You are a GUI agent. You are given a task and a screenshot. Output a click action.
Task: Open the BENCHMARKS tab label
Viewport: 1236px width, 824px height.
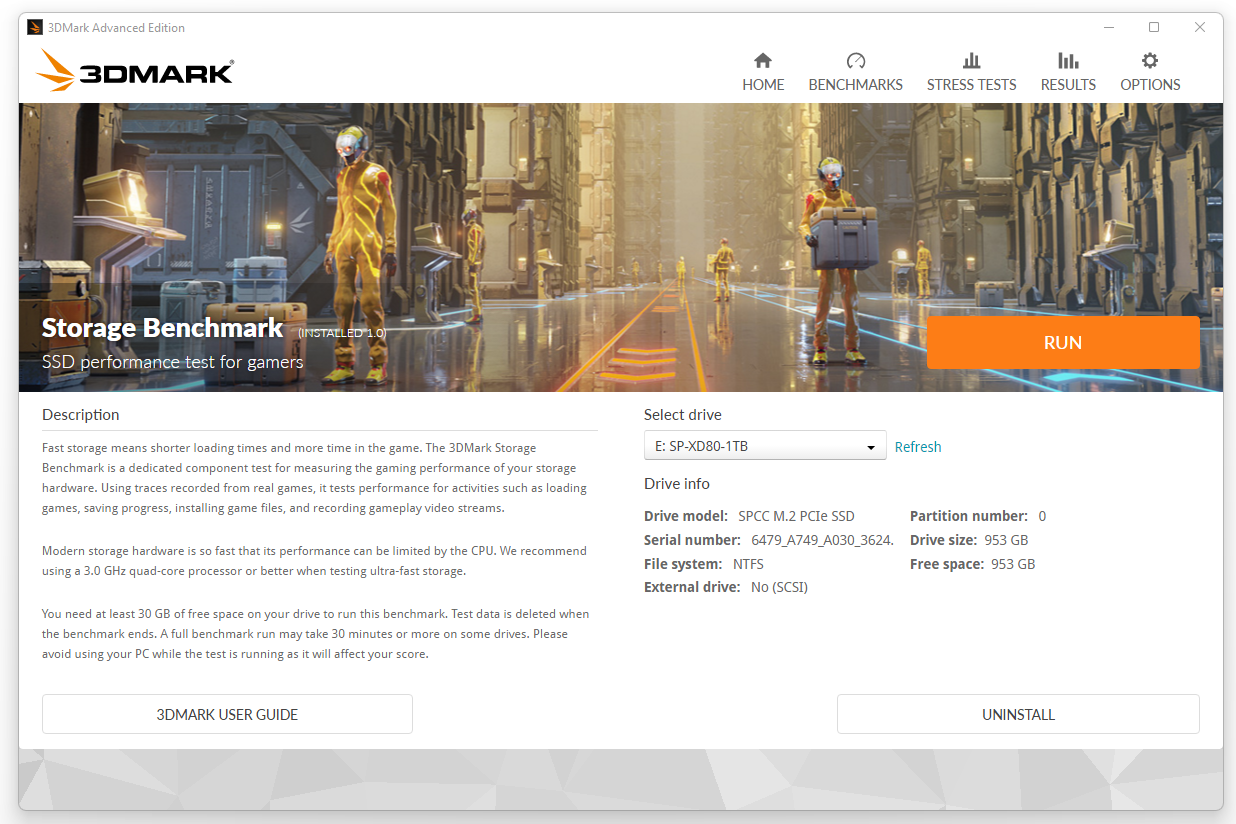855,85
